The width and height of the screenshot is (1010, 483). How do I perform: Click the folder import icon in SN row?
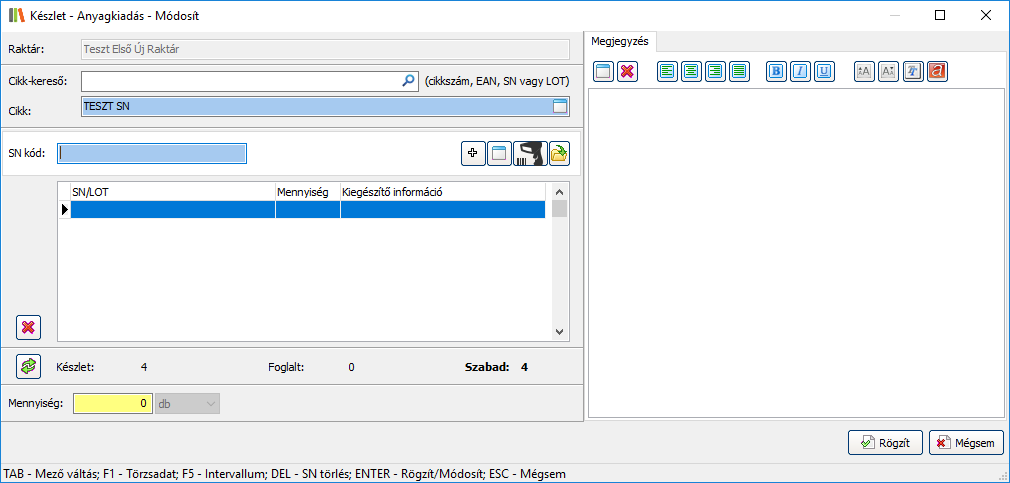[559, 154]
